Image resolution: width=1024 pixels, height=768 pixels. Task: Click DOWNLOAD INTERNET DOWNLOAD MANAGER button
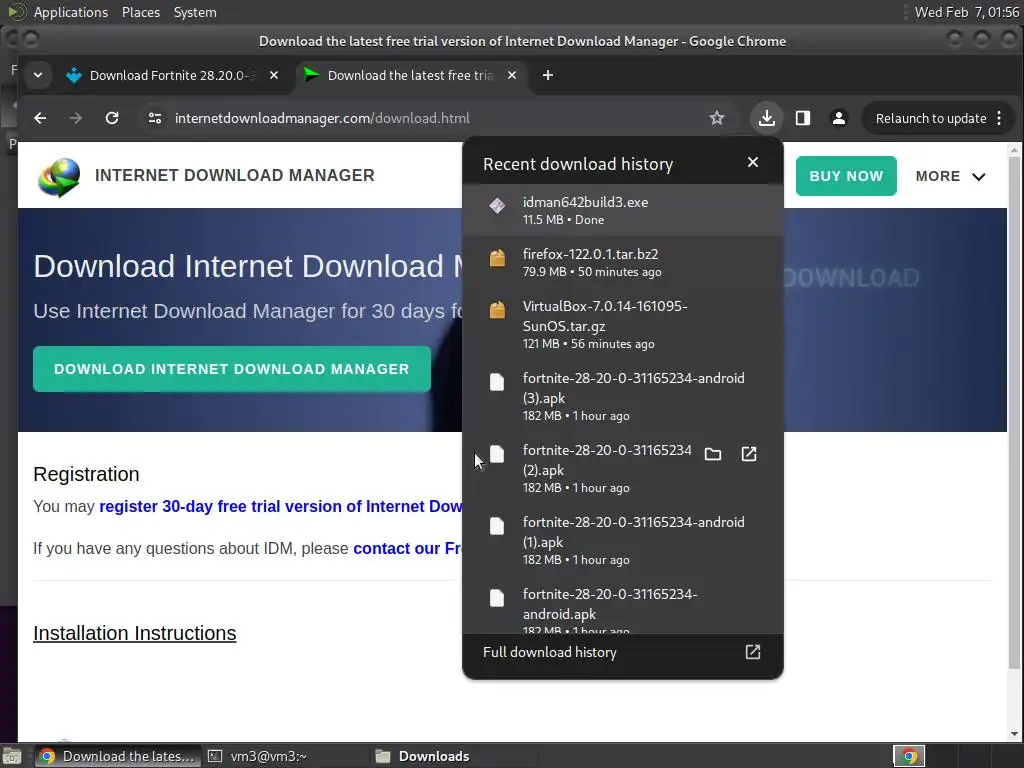(x=232, y=369)
